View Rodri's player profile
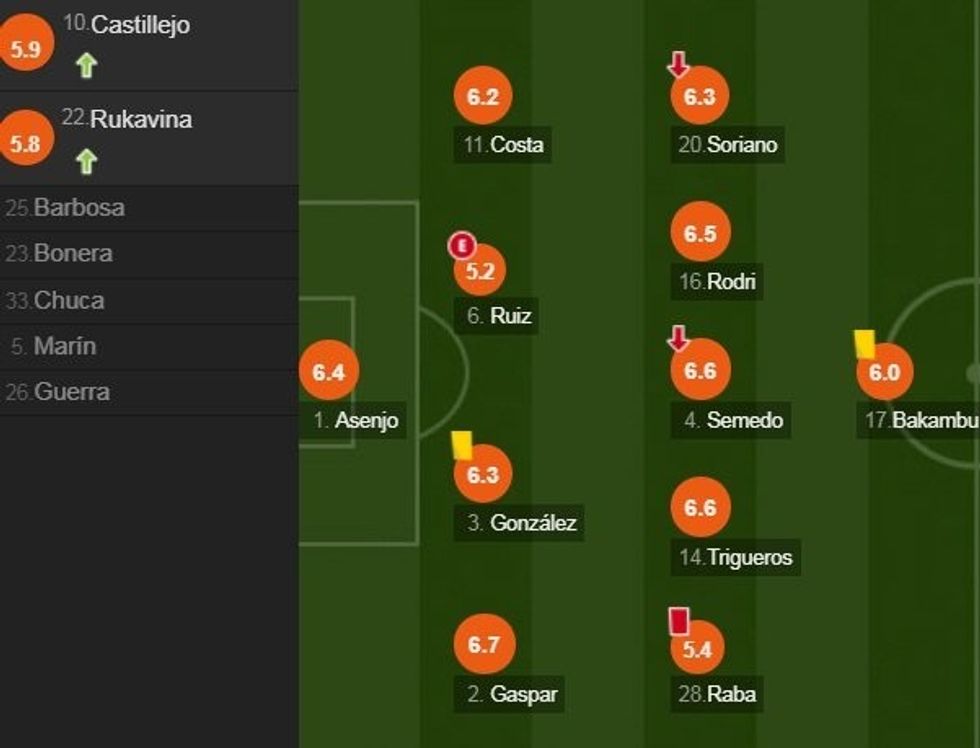The height and width of the screenshot is (748, 980). point(717,282)
